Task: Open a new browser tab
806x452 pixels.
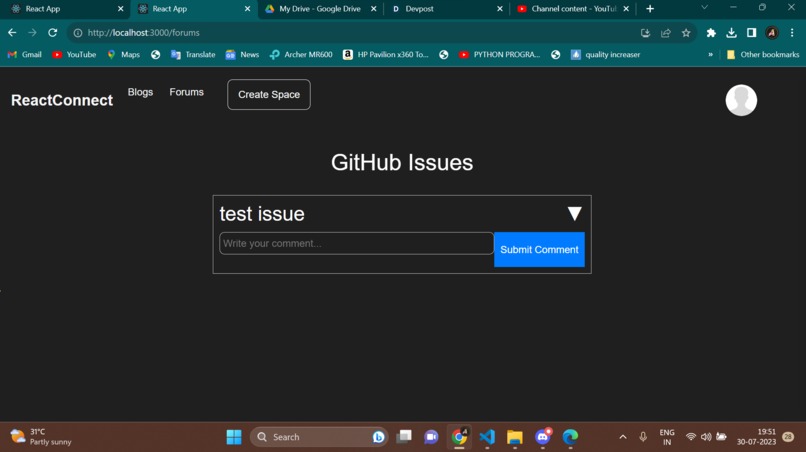Action: [650, 9]
